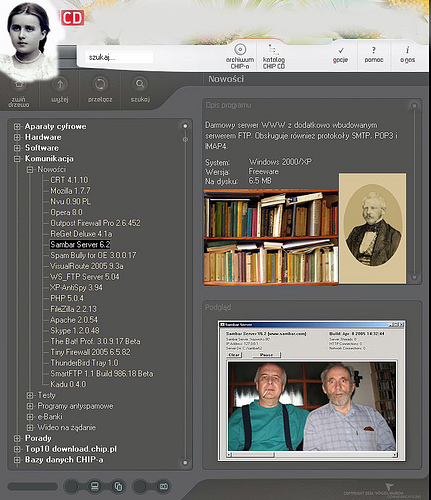Expand the Top10 download.chip.pl branch
Viewport: 431px width, 500px height.
tap(17, 449)
